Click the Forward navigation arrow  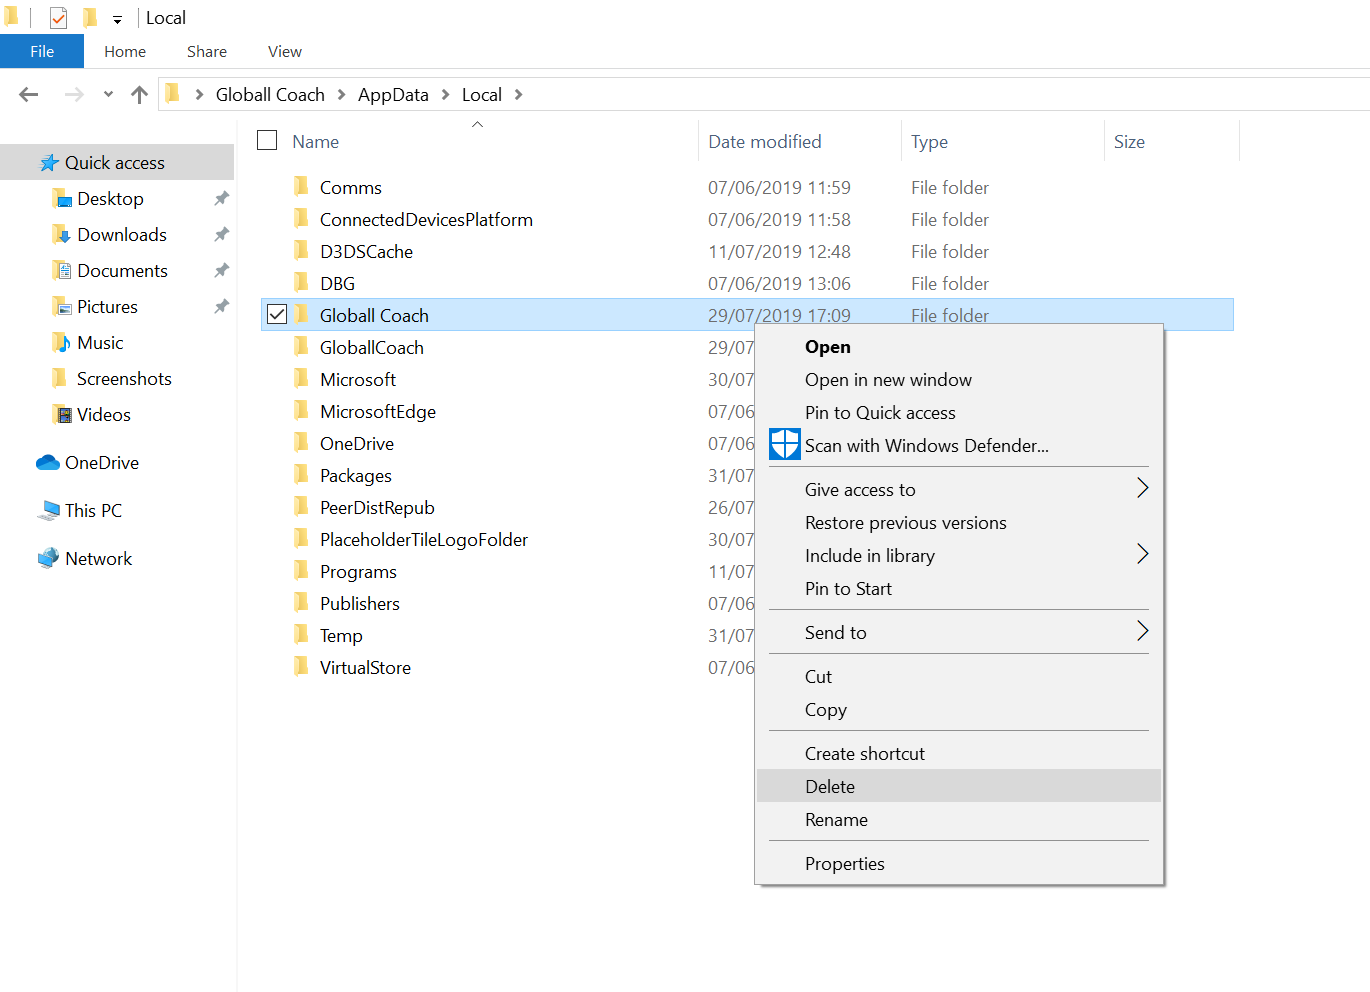(x=73, y=95)
